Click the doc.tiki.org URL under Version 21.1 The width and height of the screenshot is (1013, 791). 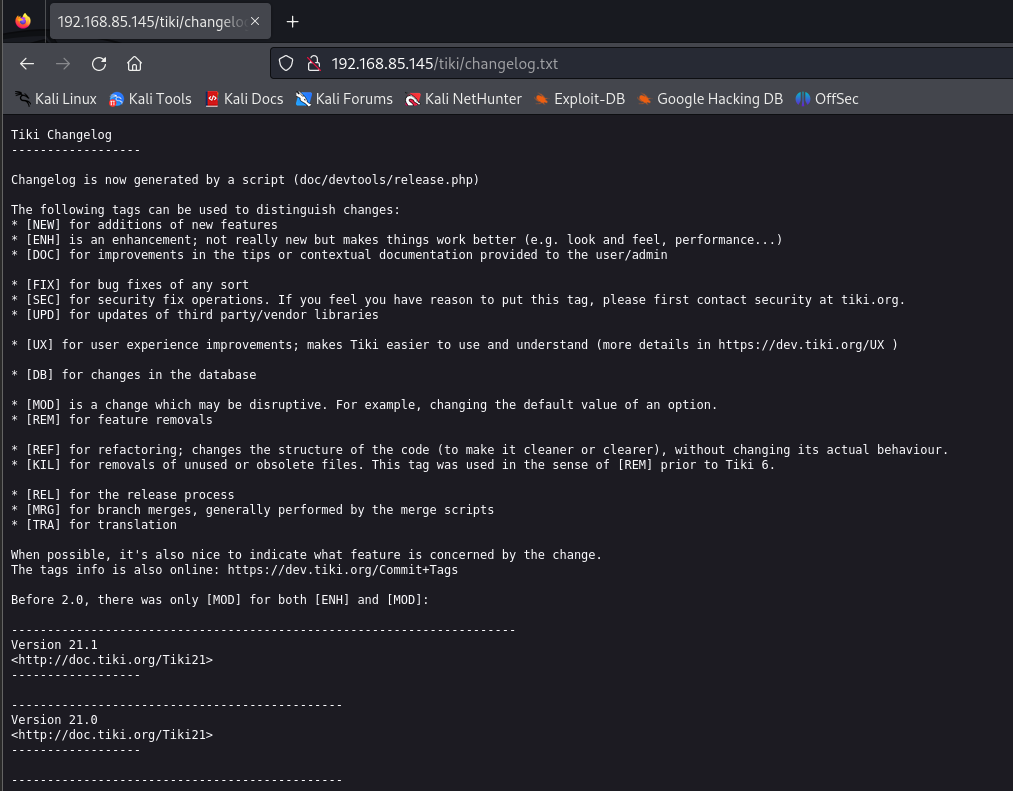(x=112, y=660)
